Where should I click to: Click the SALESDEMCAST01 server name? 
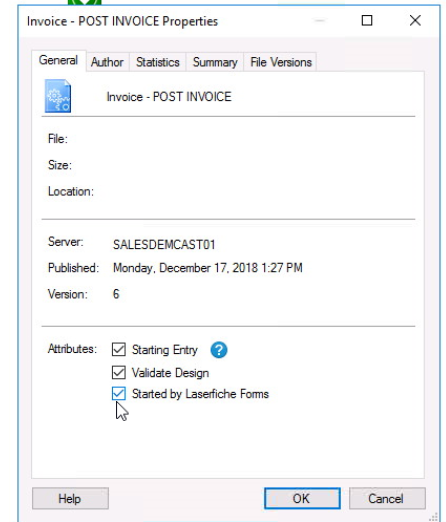[164, 244]
